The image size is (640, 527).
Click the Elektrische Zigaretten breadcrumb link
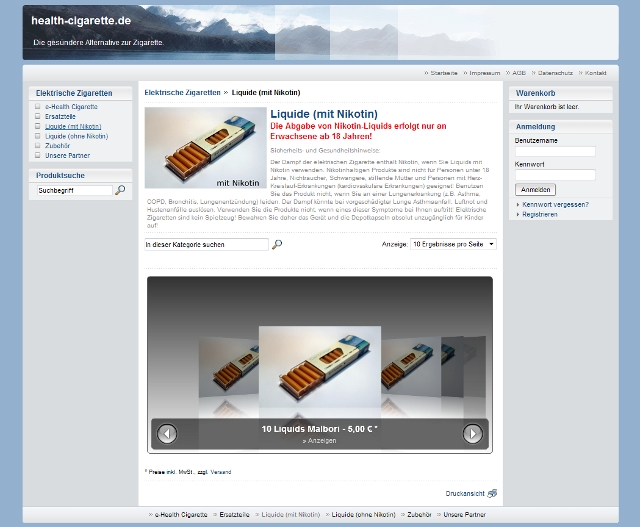tap(182, 92)
